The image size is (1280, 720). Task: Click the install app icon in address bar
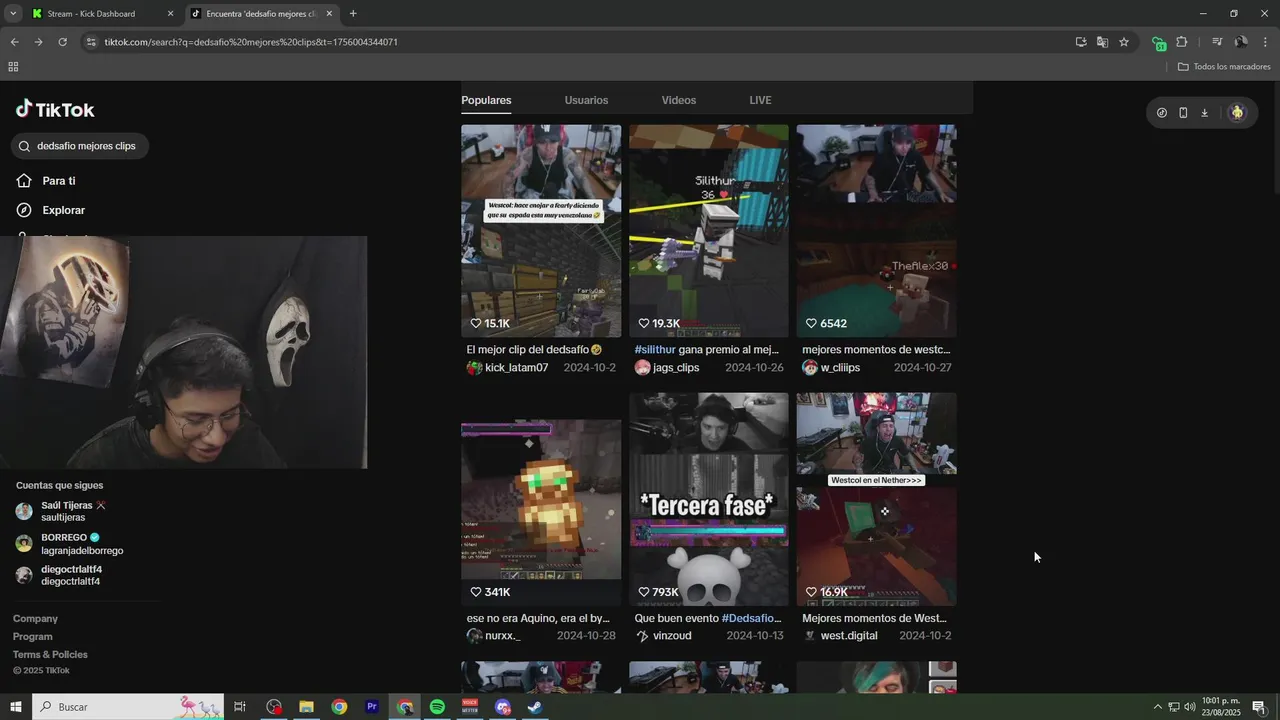(x=1081, y=42)
